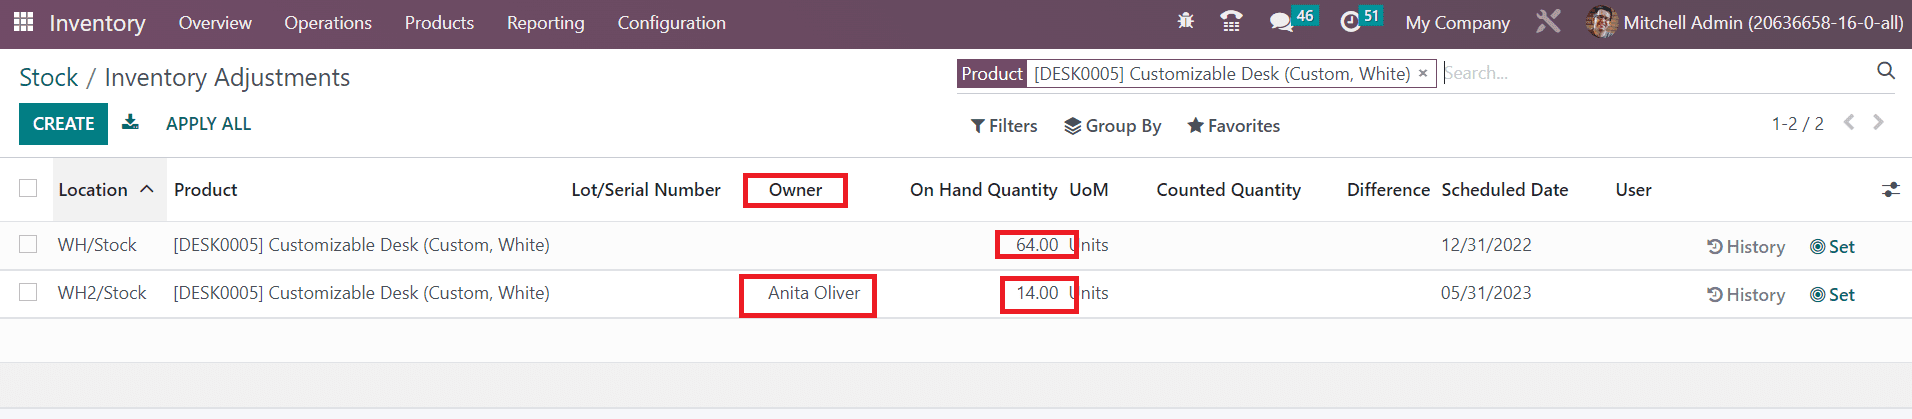
Task: Remove the Product filter facet
Action: pos(1423,73)
